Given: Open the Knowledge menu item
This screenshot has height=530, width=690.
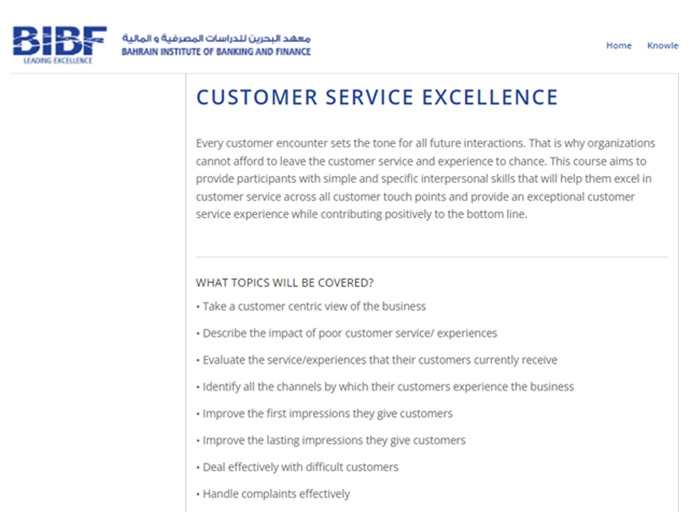Looking at the screenshot, I should pyautogui.click(x=663, y=45).
